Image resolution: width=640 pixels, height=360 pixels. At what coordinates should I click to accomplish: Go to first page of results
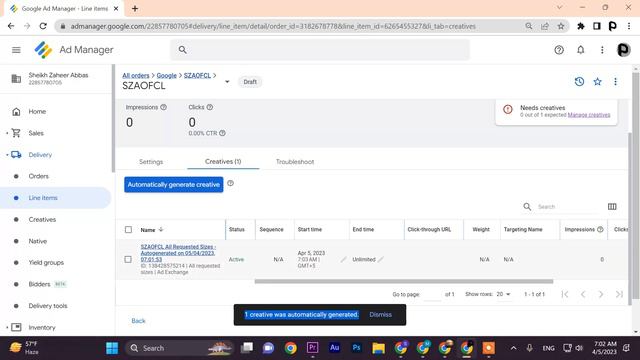[x=565, y=294]
